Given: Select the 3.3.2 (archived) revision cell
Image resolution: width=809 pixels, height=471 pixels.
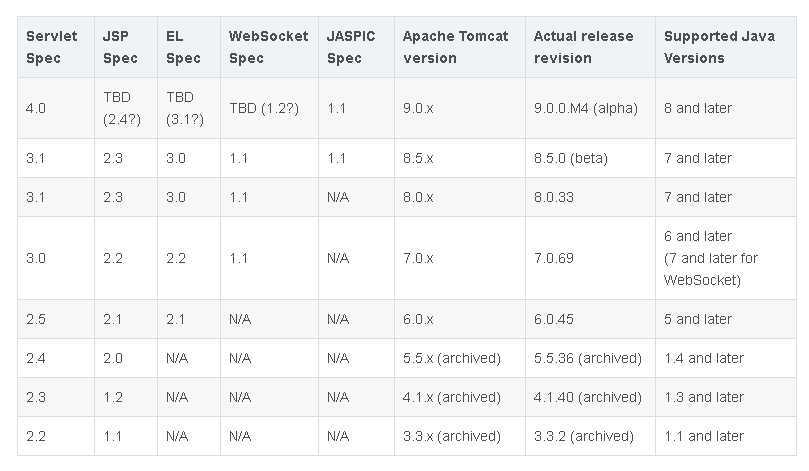Looking at the screenshot, I should [x=591, y=436].
